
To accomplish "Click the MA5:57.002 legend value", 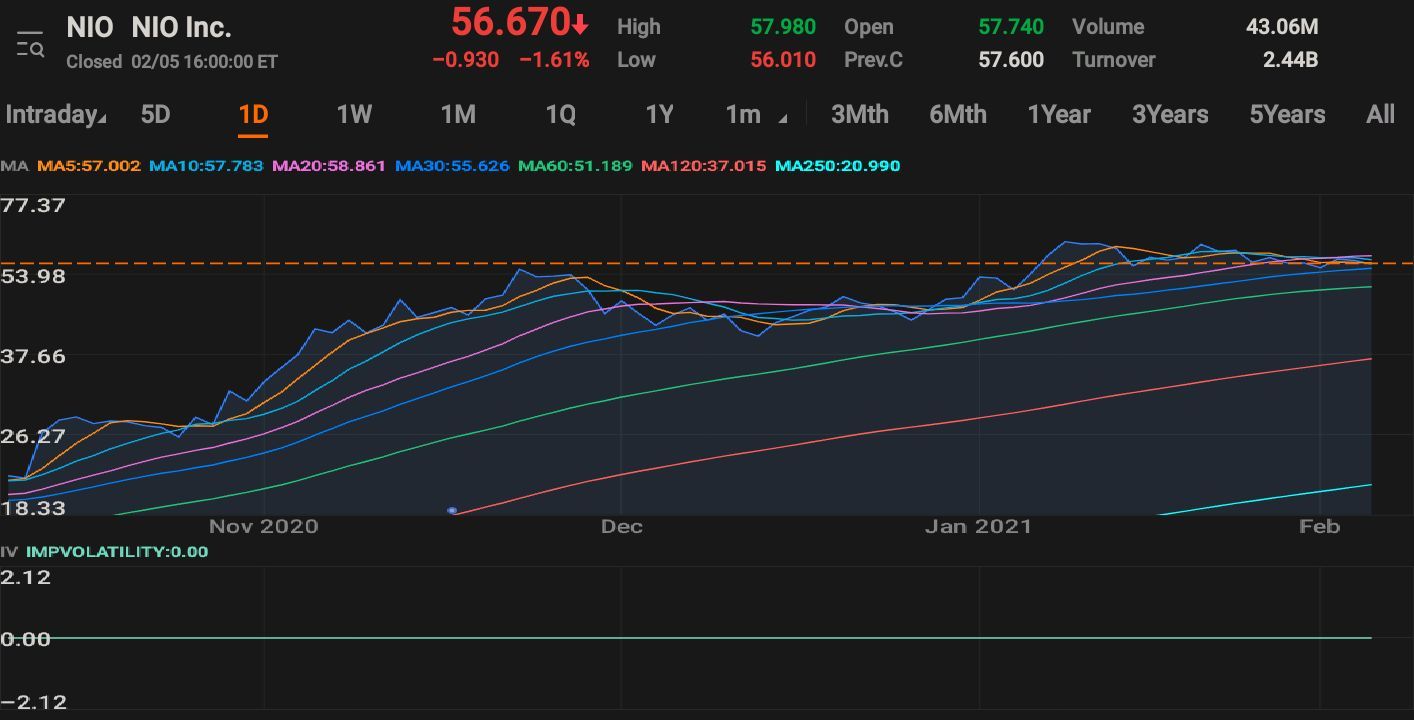I will point(89,166).
